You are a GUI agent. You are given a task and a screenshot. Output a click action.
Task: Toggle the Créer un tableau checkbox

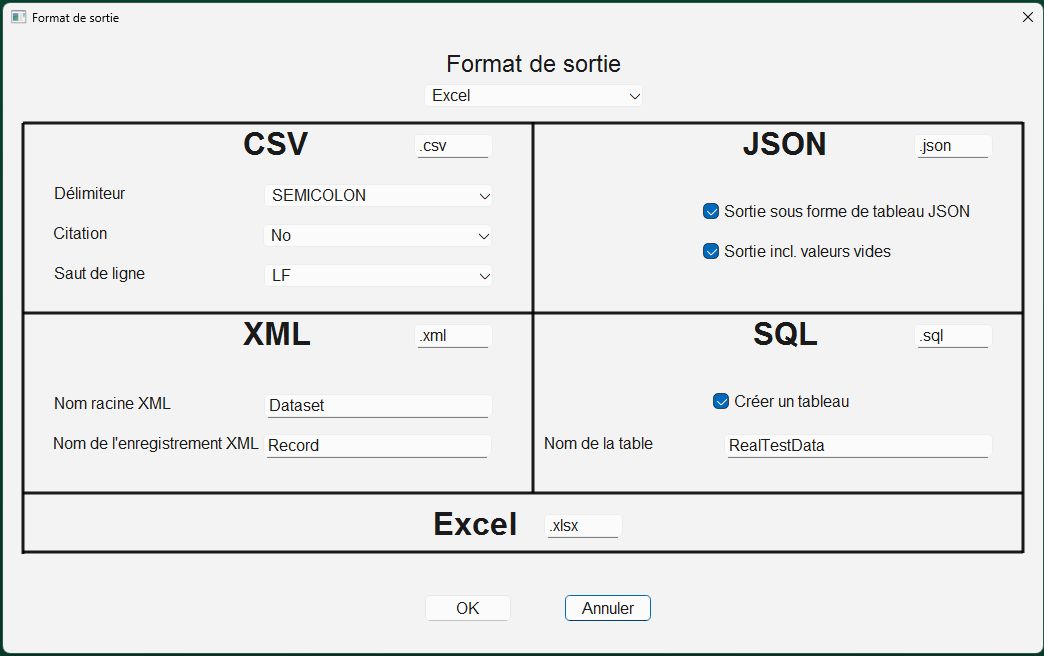click(x=721, y=402)
